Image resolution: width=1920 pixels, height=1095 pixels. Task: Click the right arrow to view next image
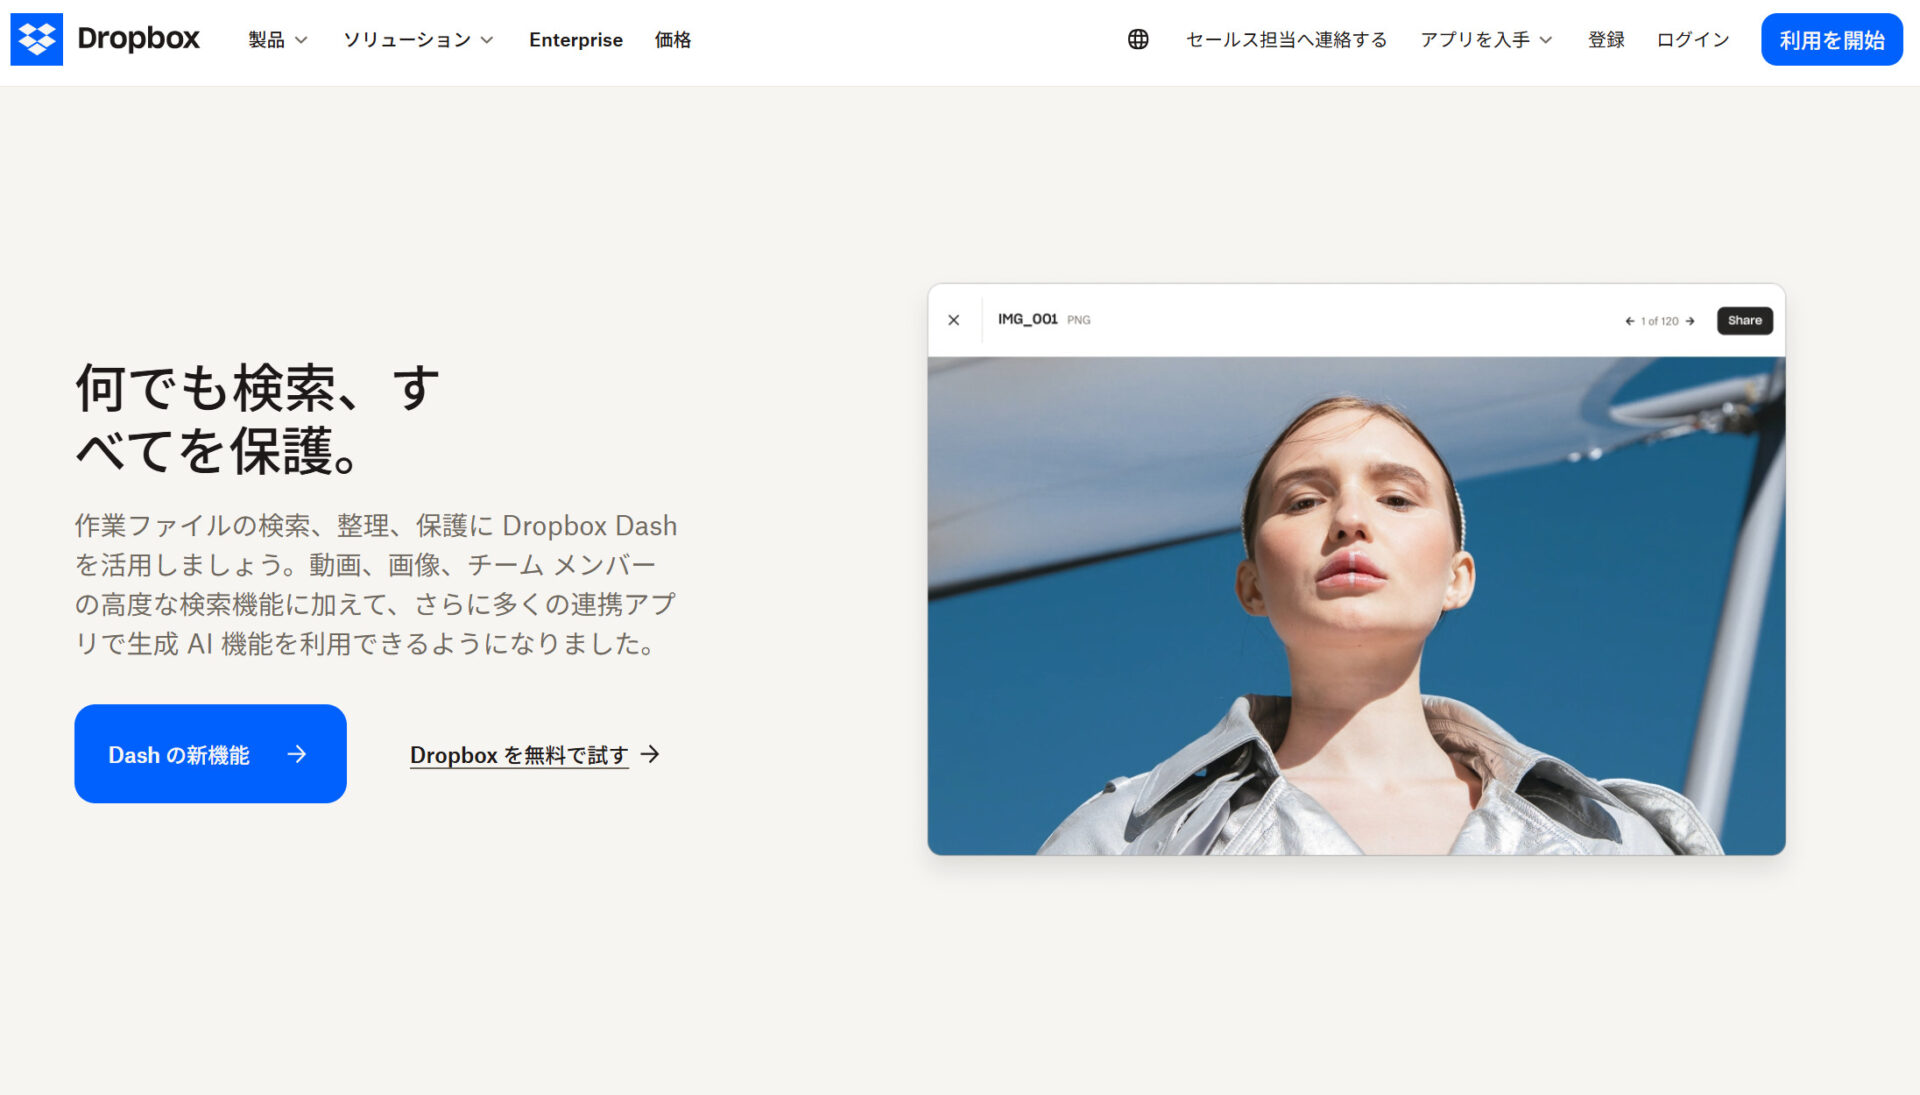point(1690,321)
